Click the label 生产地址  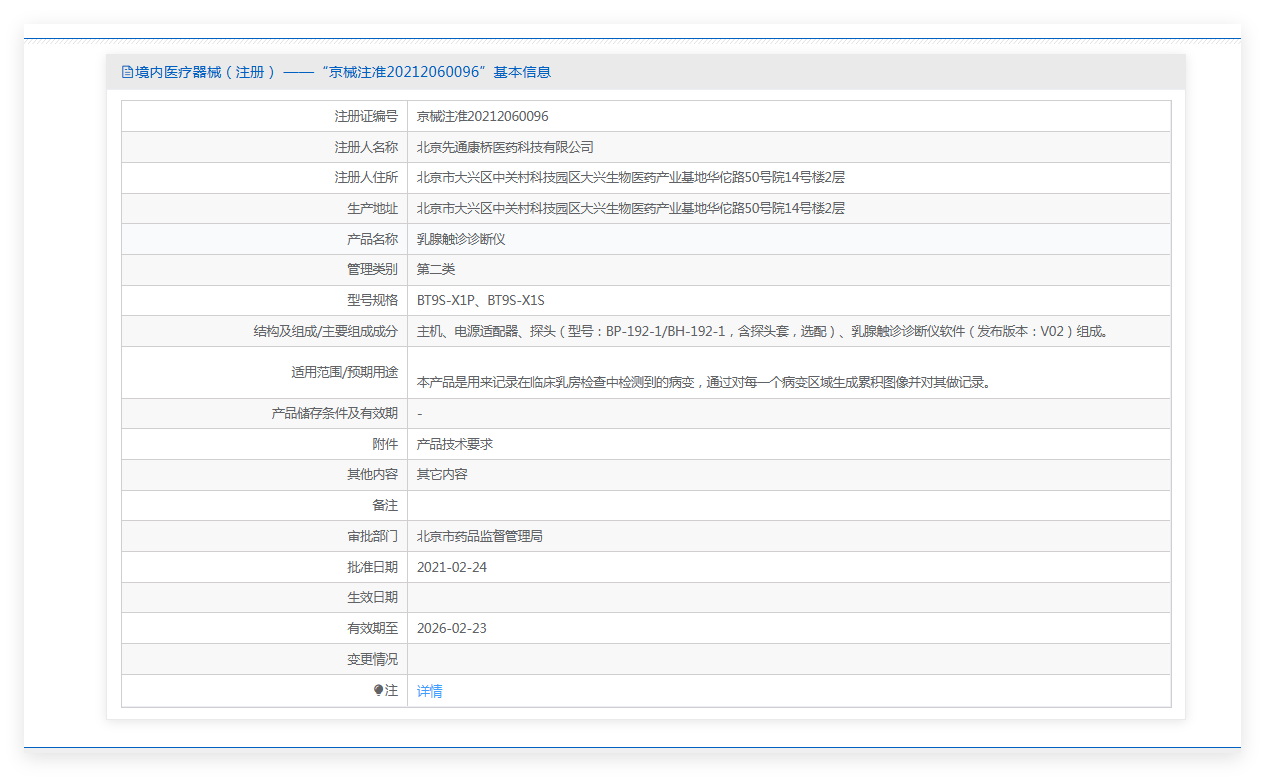(372, 208)
